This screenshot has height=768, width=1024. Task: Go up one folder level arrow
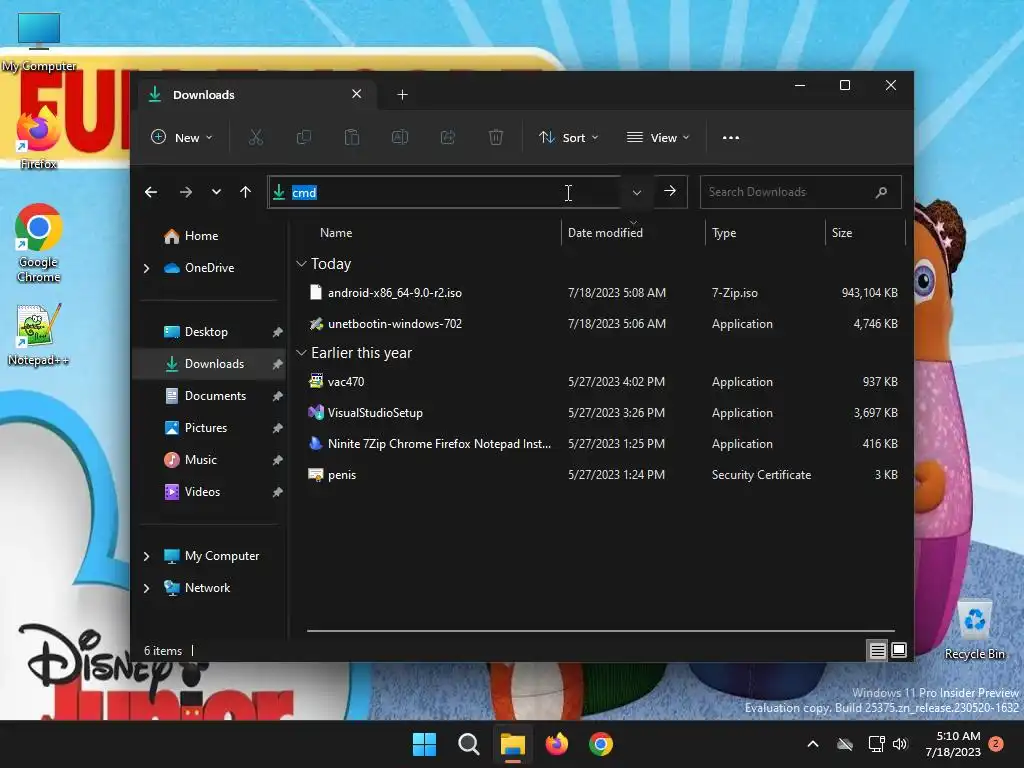coord(246,192)
